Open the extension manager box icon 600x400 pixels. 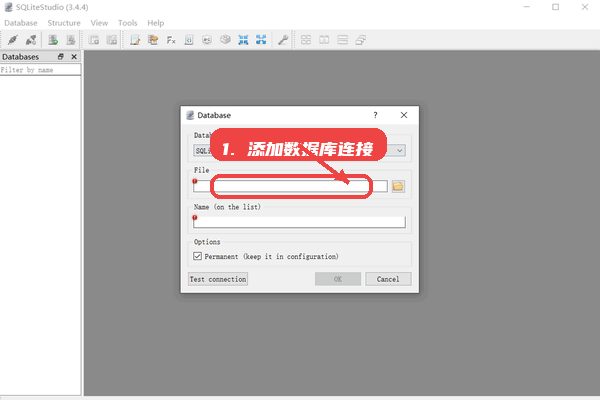coord(225,40)
